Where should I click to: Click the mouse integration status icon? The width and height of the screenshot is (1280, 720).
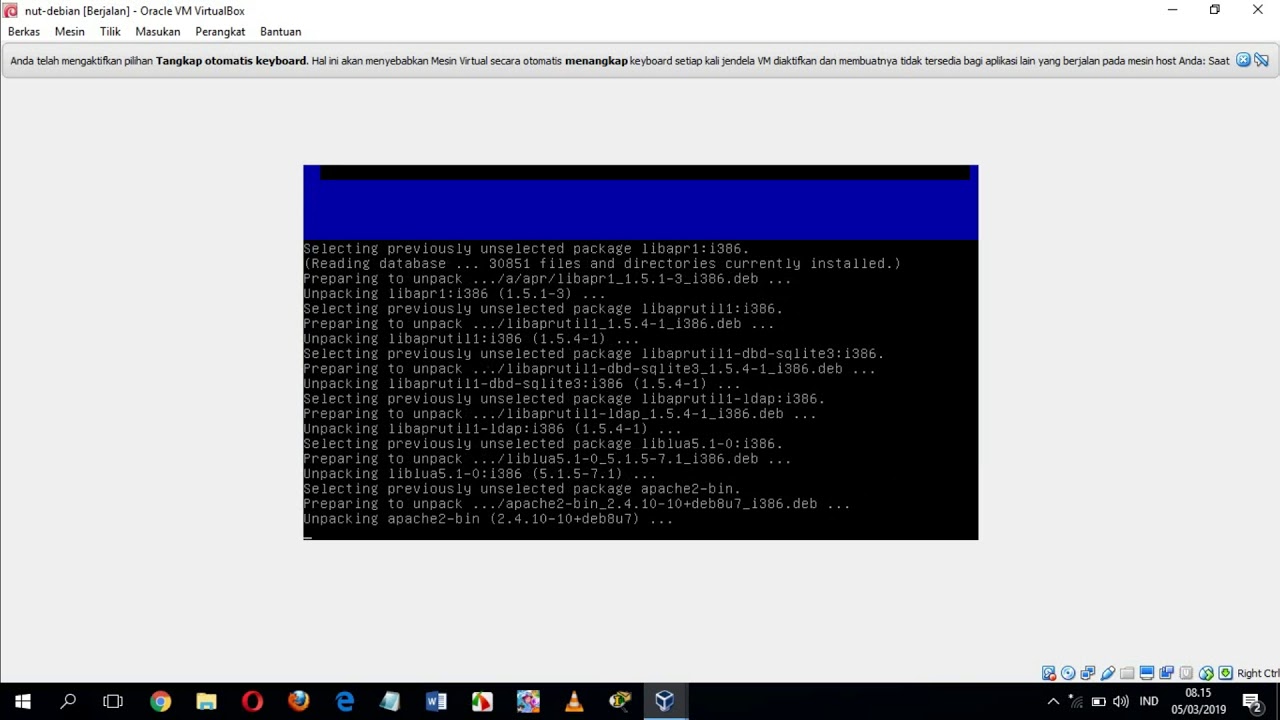(x=1206, y=673)
